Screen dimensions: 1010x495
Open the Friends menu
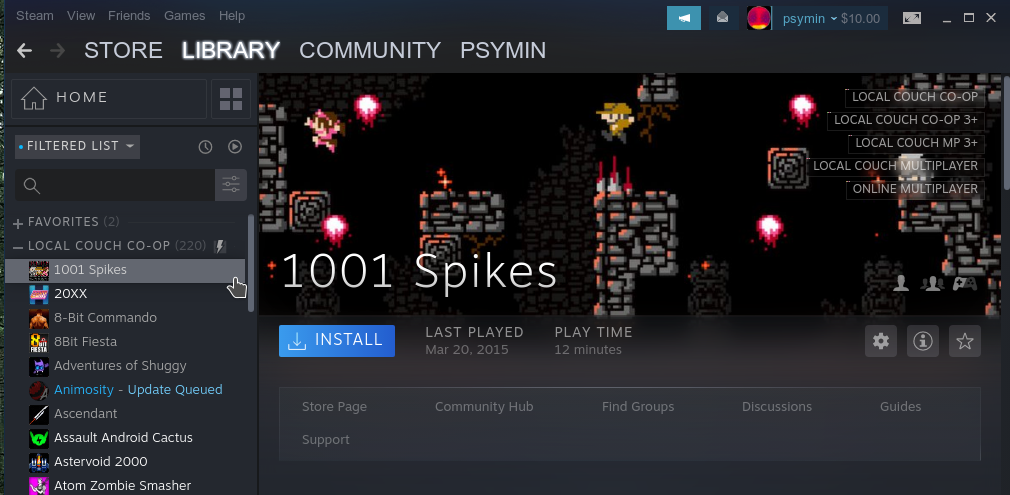click(x=129, y=15)
